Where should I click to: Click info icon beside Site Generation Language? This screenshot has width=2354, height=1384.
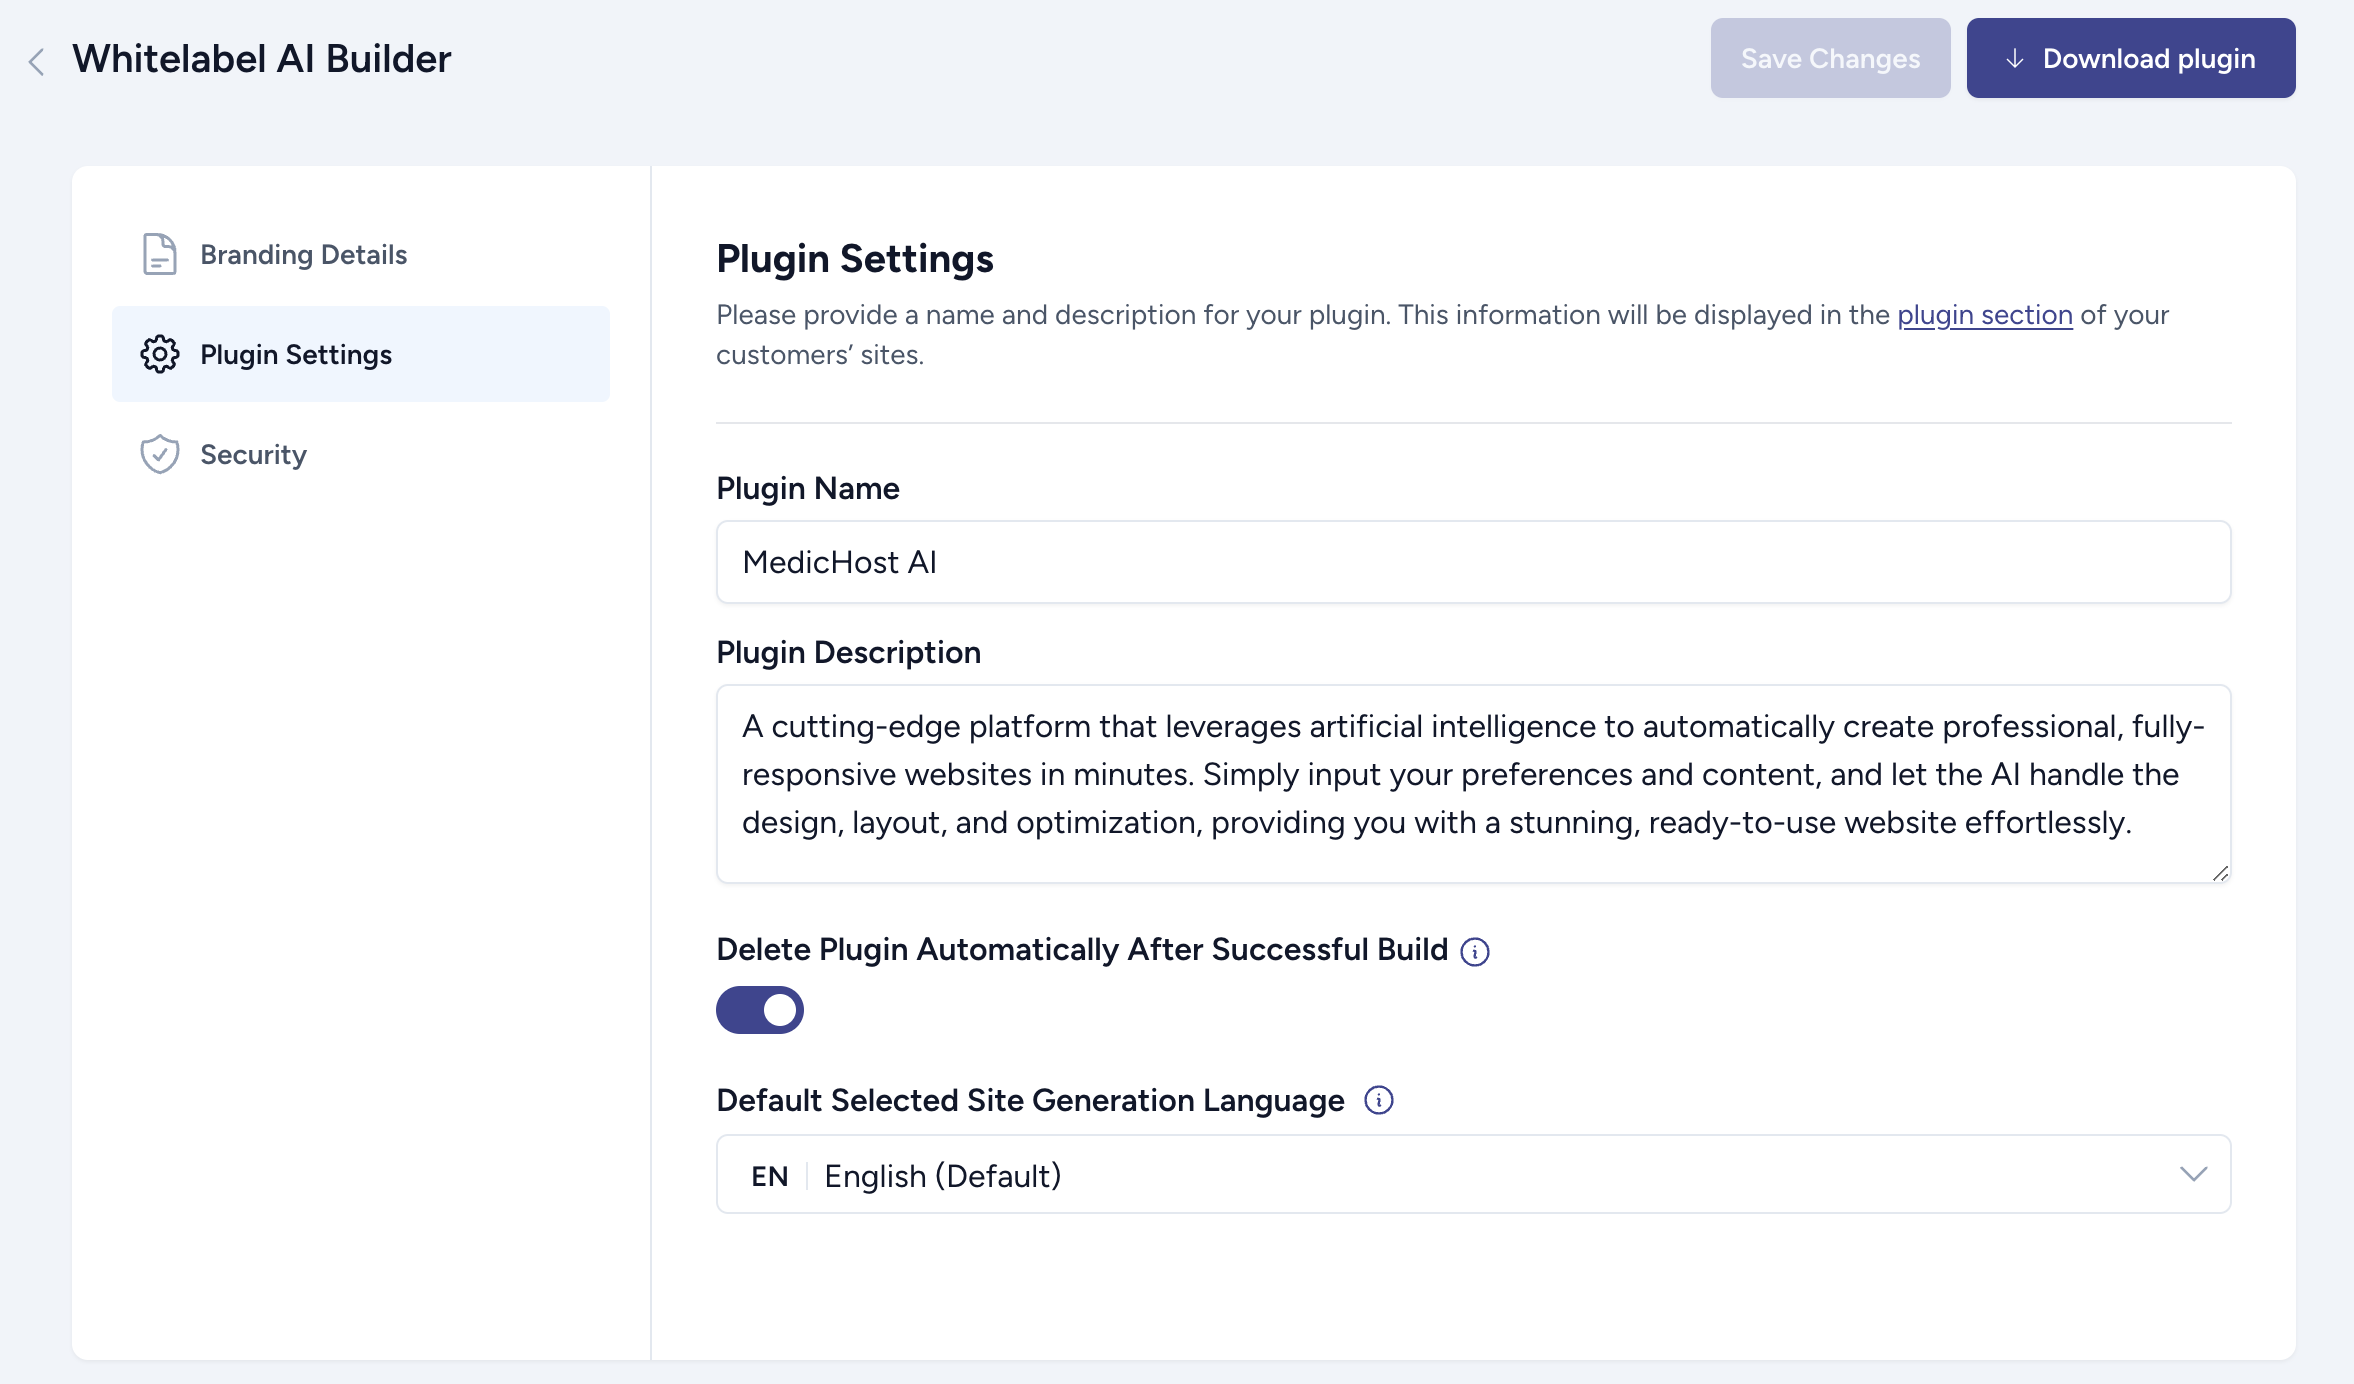1378,1100
